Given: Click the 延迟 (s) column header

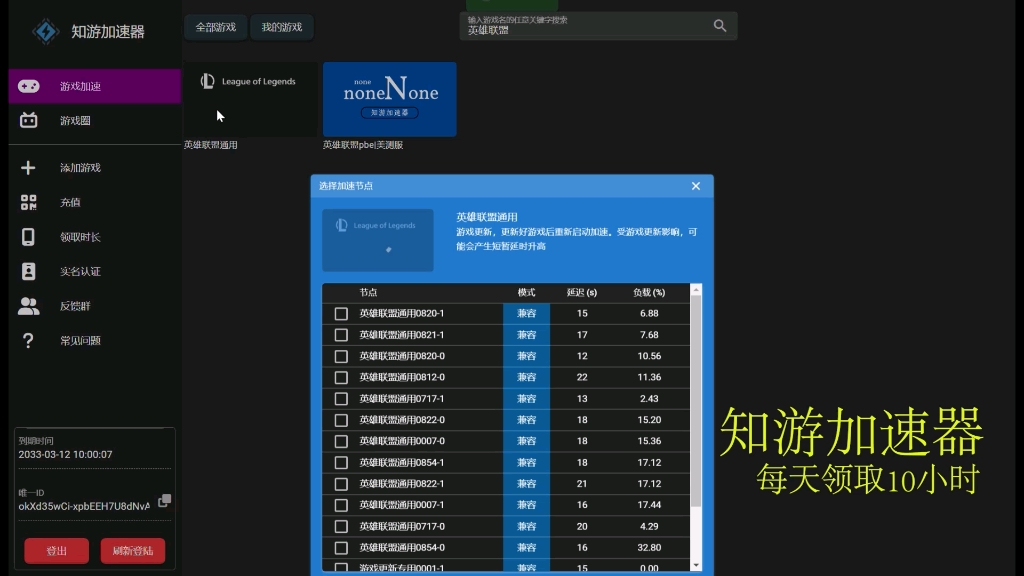Looking at the screenshot, I should coord(582,293).
